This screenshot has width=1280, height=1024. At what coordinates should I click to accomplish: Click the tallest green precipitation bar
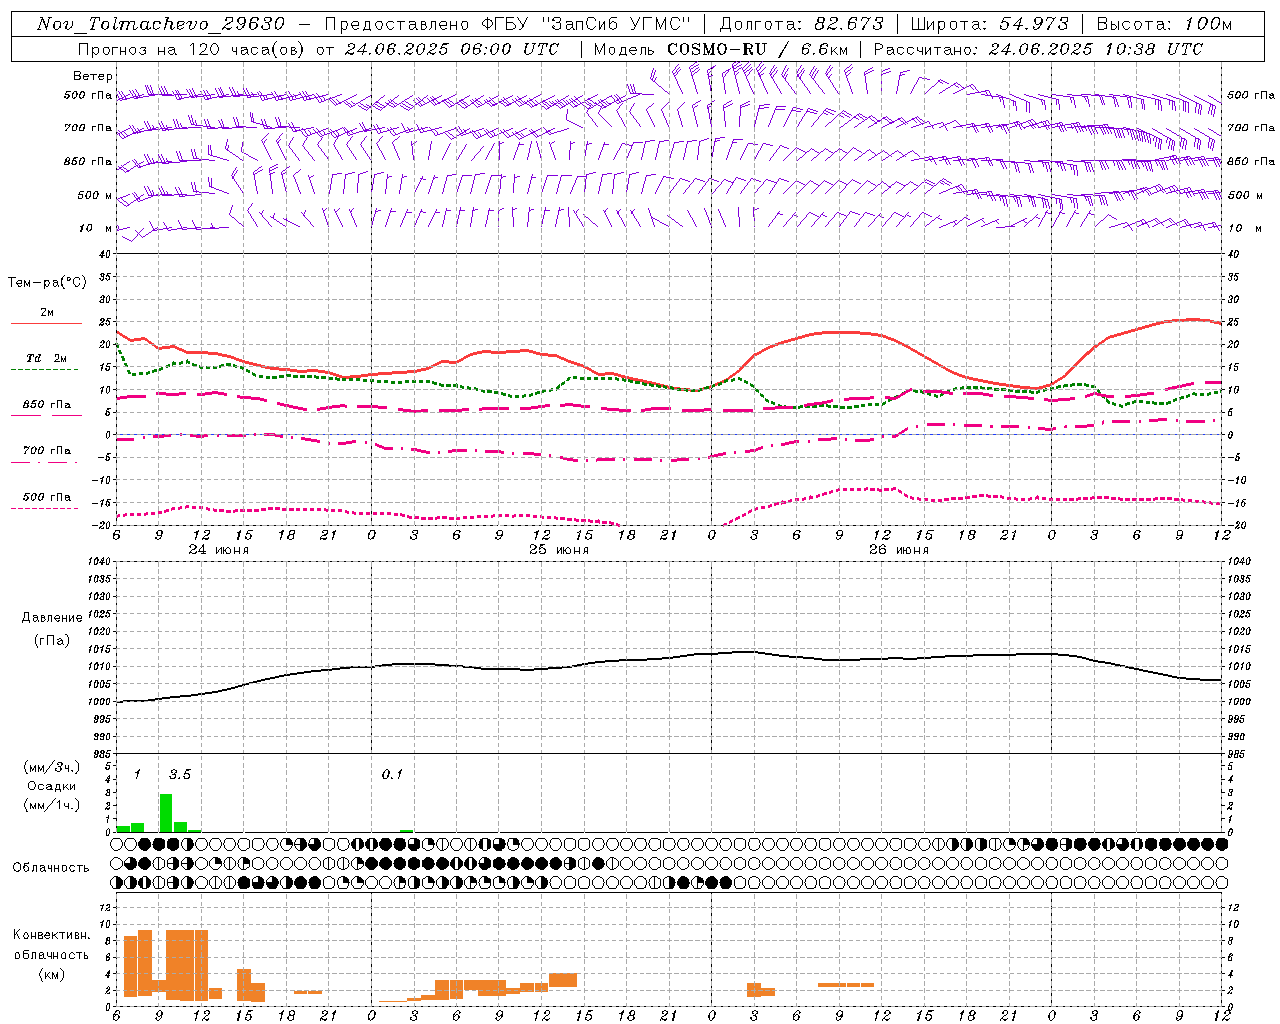coord(166,813)
